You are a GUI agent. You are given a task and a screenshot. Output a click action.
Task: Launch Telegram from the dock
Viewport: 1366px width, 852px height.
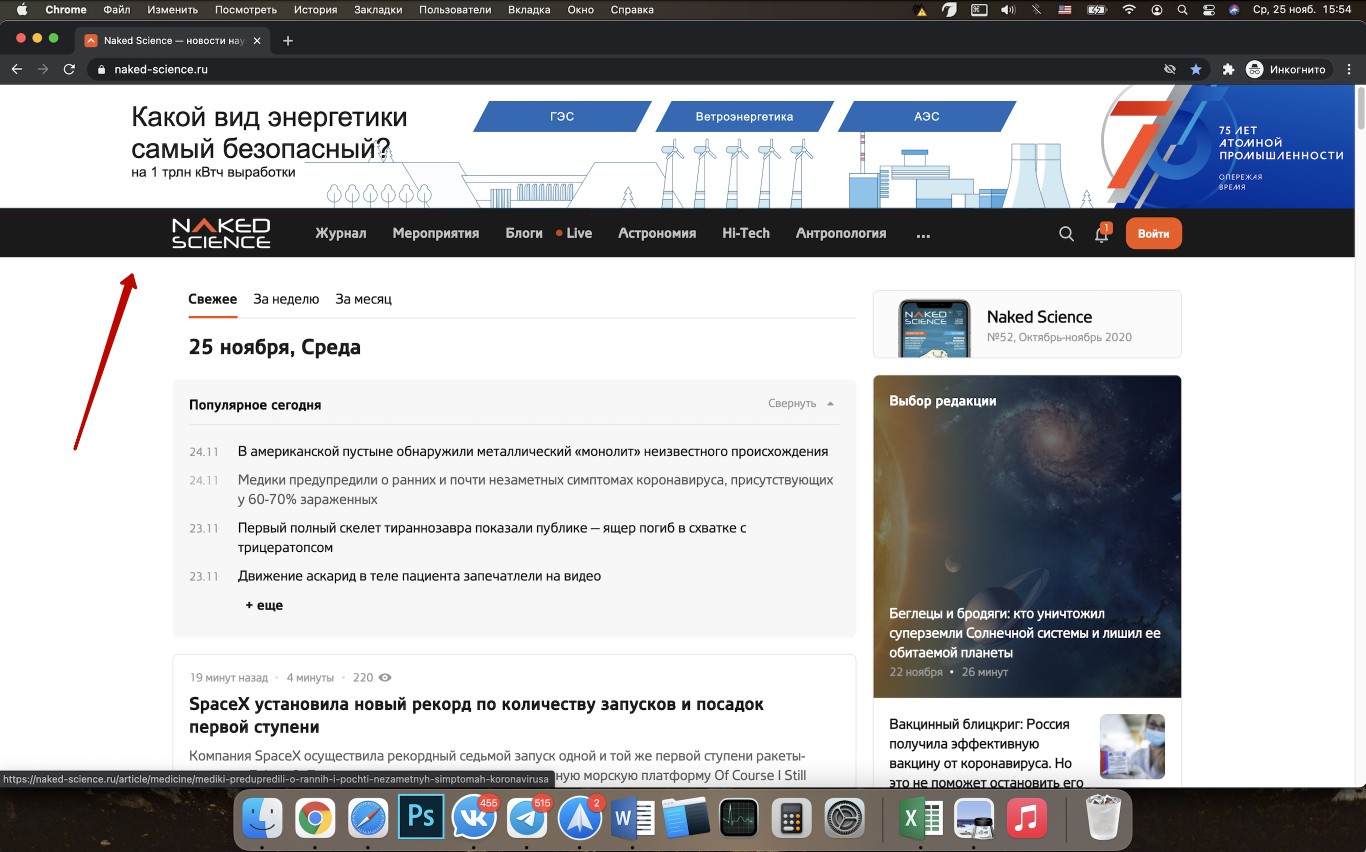pos(527,819)
